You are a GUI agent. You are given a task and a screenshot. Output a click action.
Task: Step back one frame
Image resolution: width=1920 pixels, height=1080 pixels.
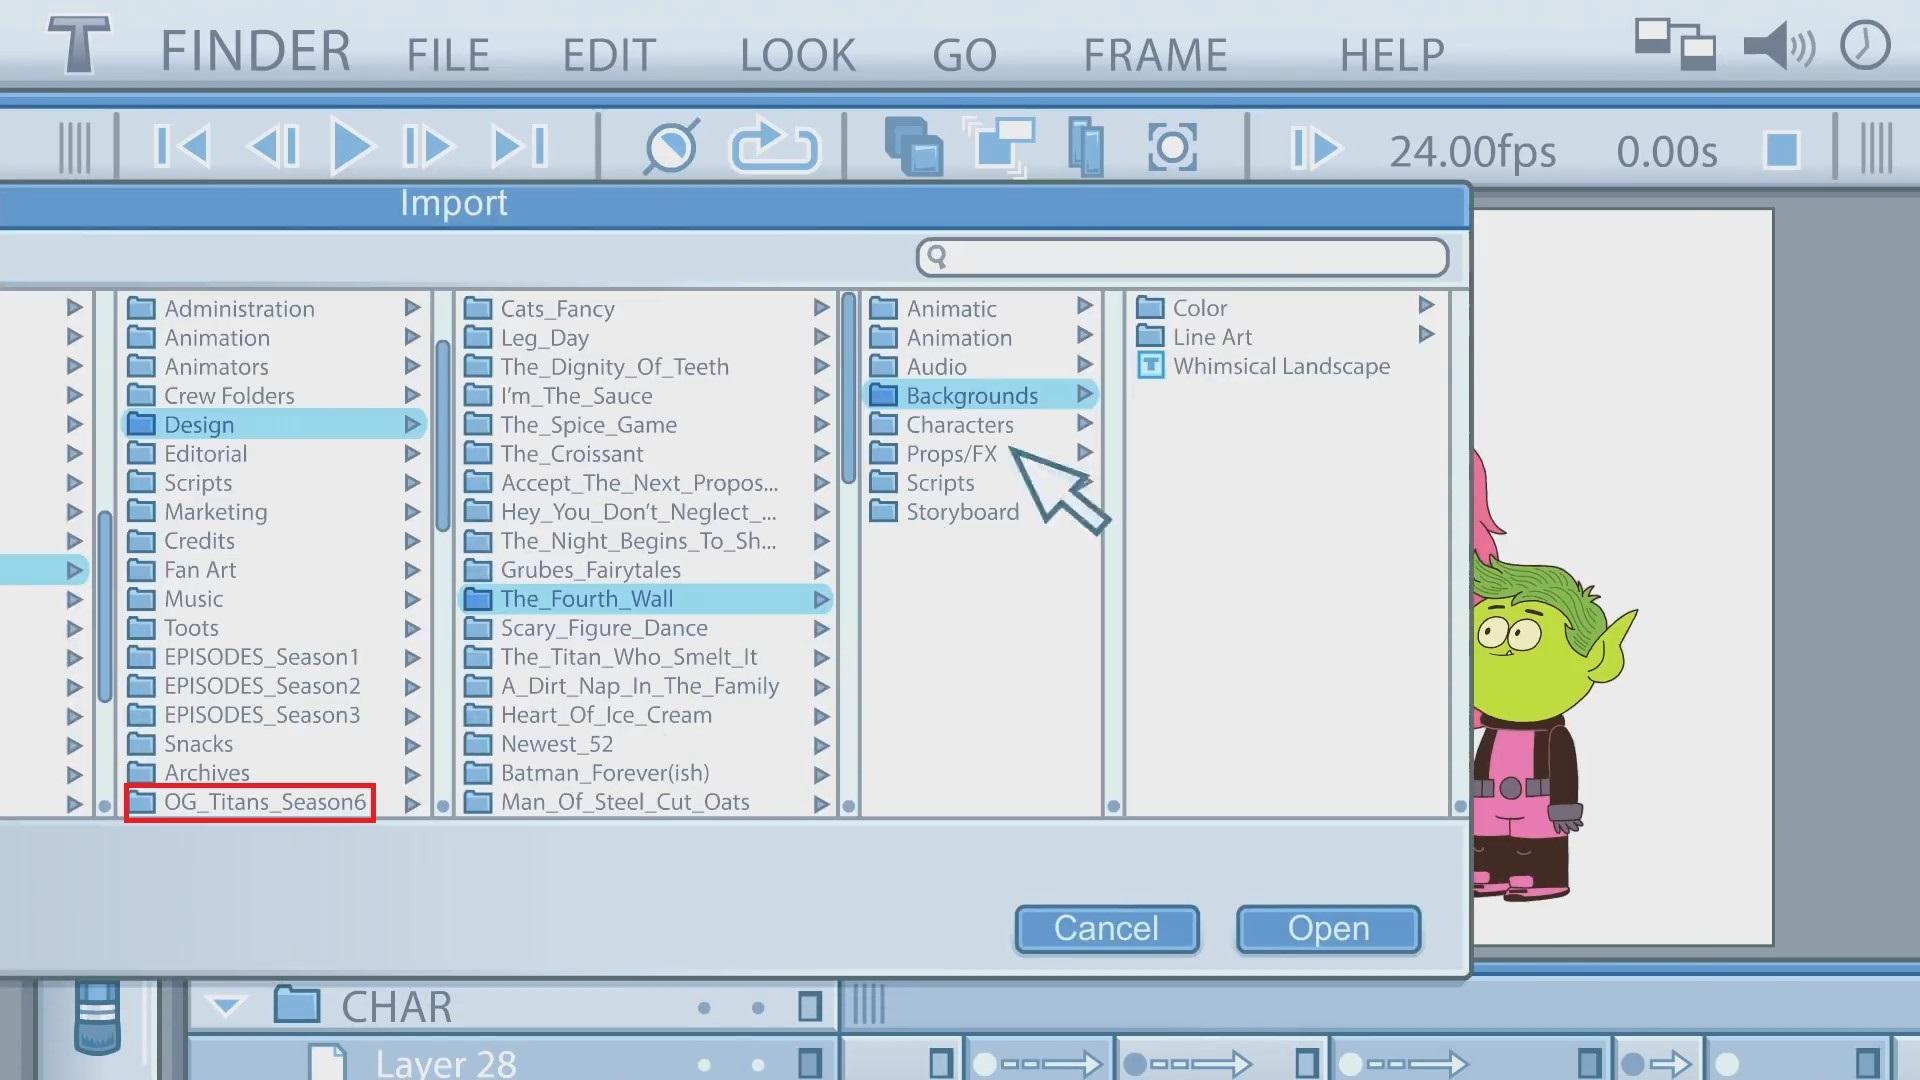(x=272, y=147)
